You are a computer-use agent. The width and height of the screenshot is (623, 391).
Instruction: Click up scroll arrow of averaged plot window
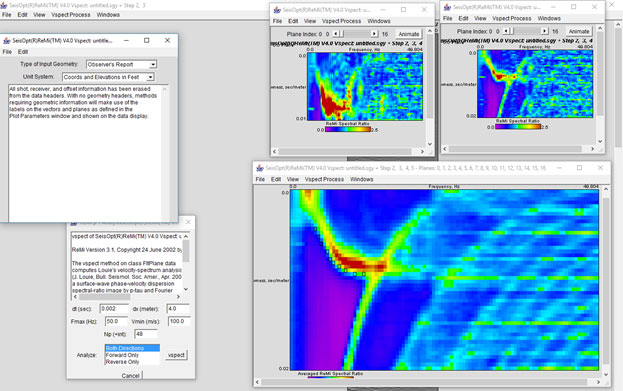click(x=606, y=189)
